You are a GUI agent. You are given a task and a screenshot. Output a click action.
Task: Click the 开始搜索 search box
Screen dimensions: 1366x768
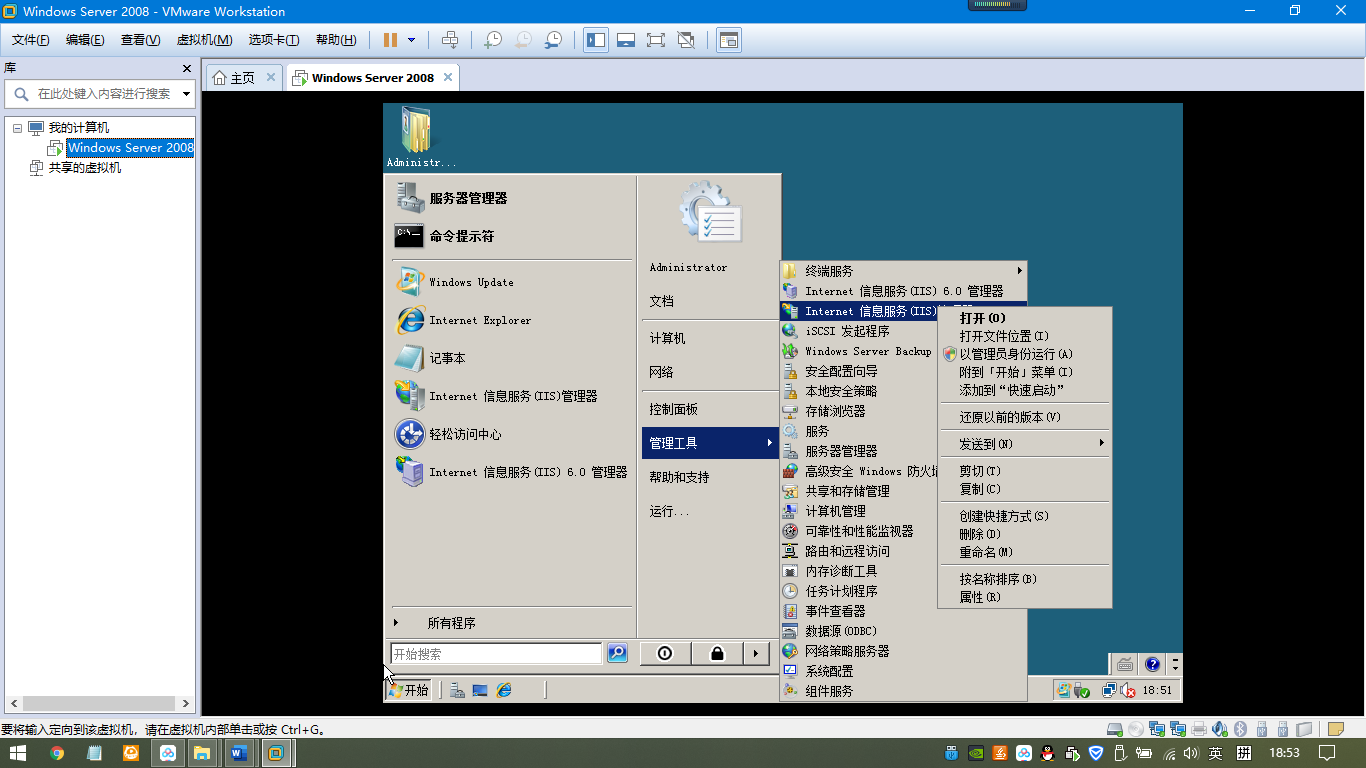(x=496, y=654)
